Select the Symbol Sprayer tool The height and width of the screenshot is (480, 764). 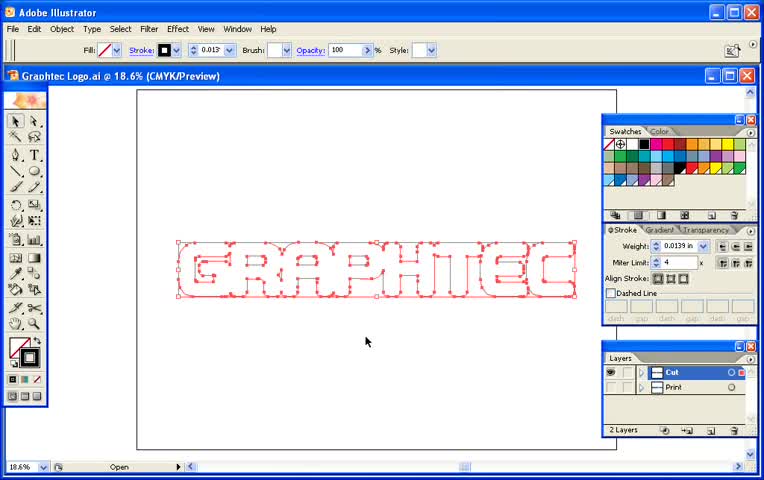16,239
